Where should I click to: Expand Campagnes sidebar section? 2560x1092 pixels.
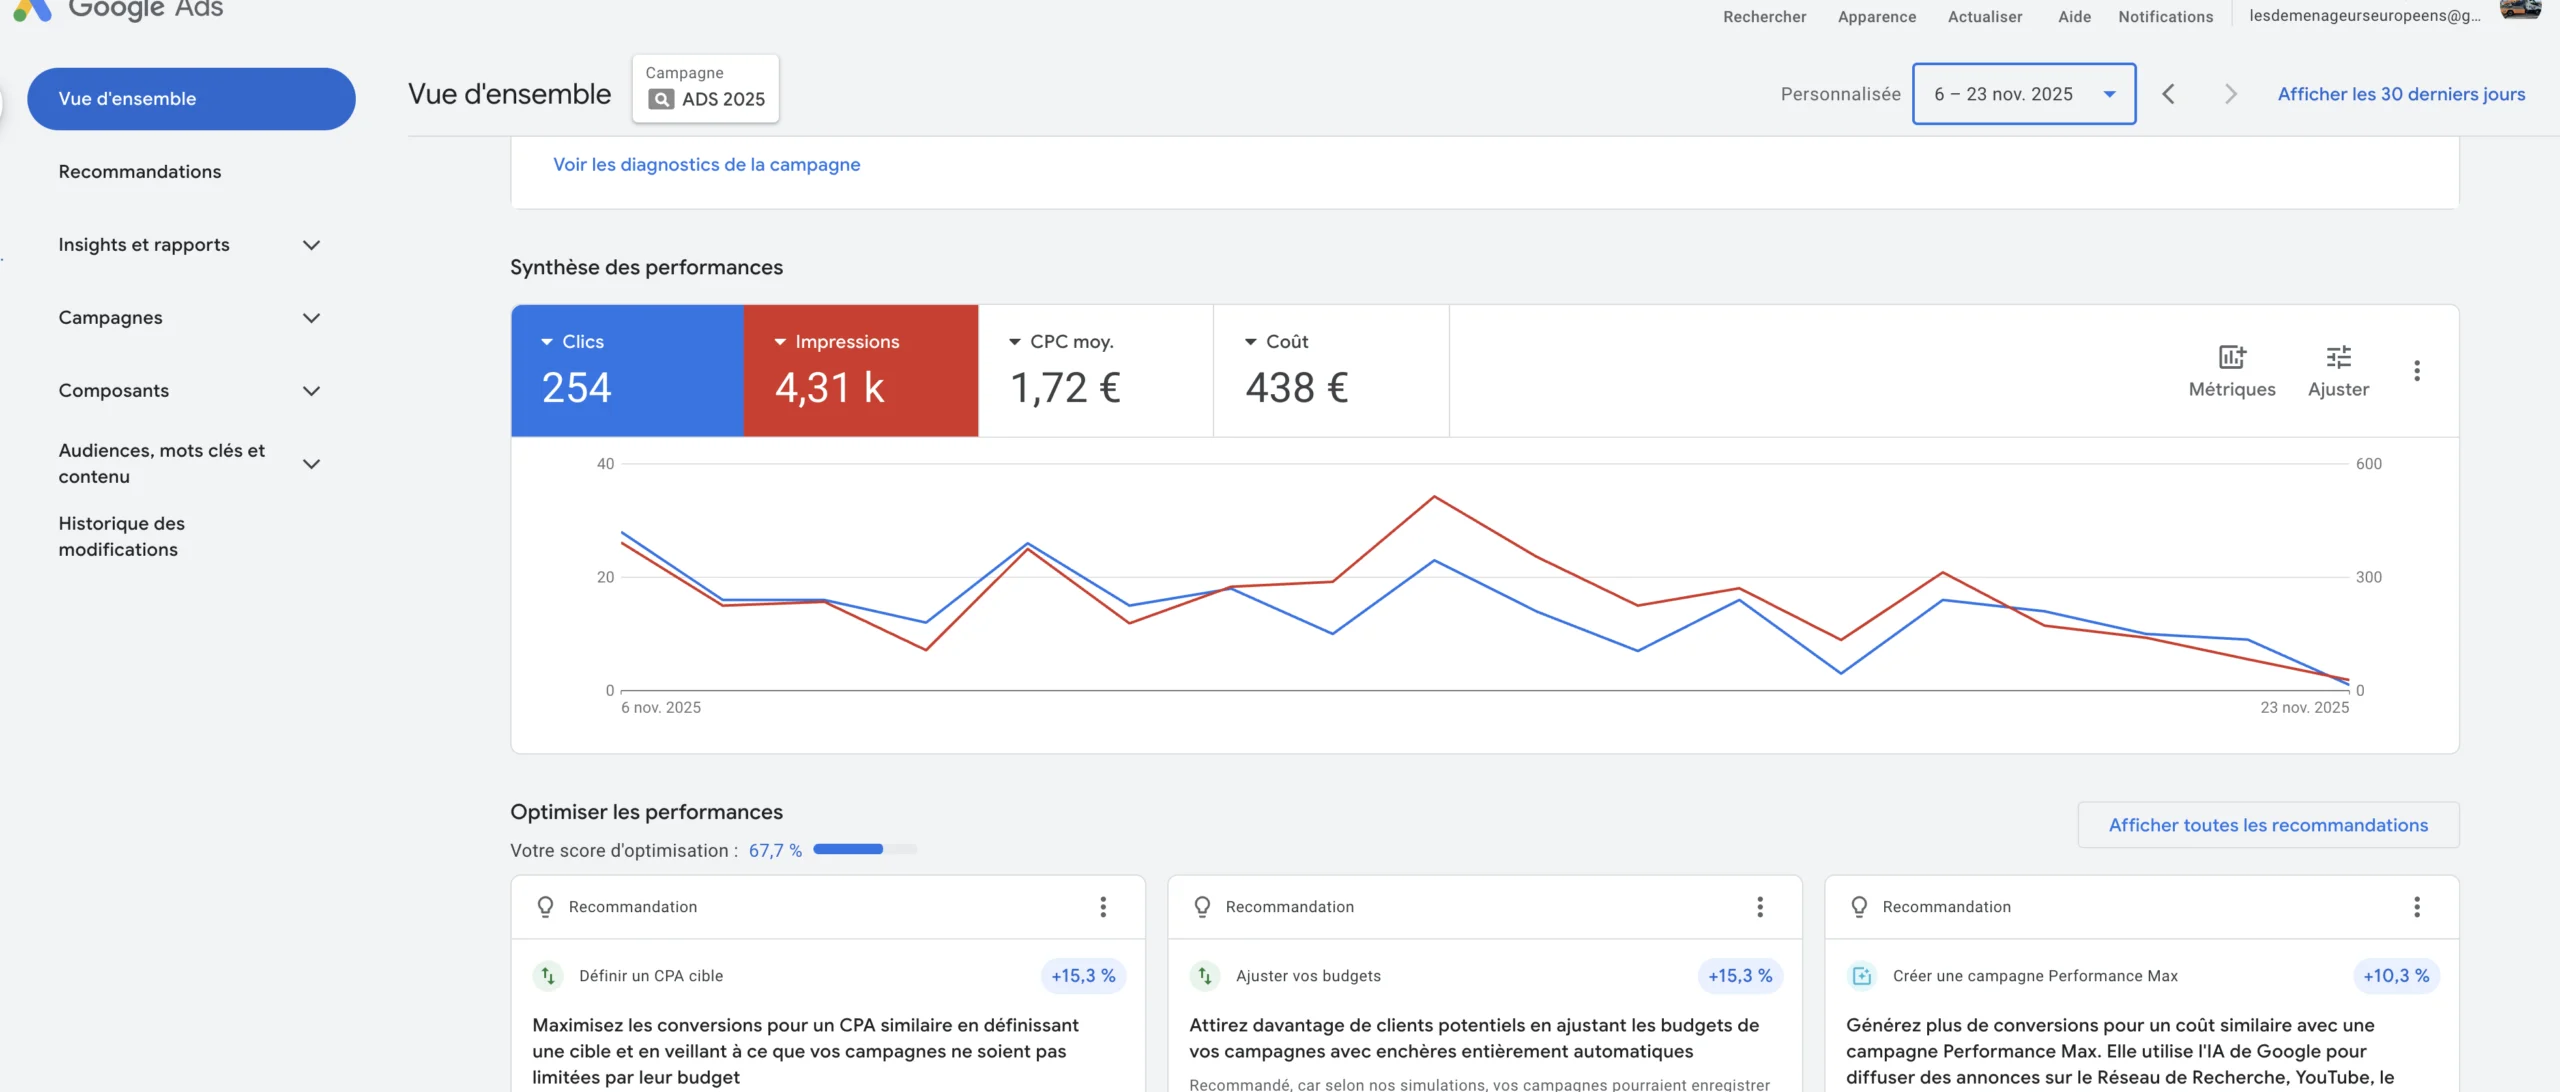311,318
